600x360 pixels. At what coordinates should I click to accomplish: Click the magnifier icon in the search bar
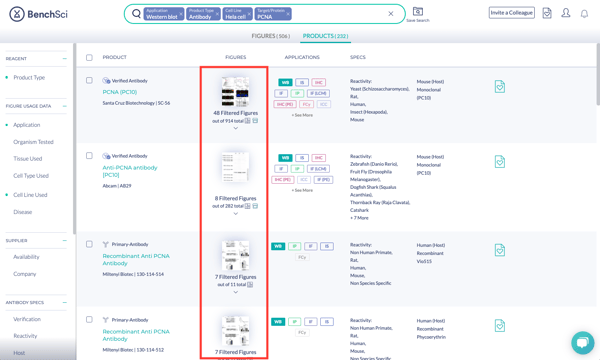[x=136, y=14]
